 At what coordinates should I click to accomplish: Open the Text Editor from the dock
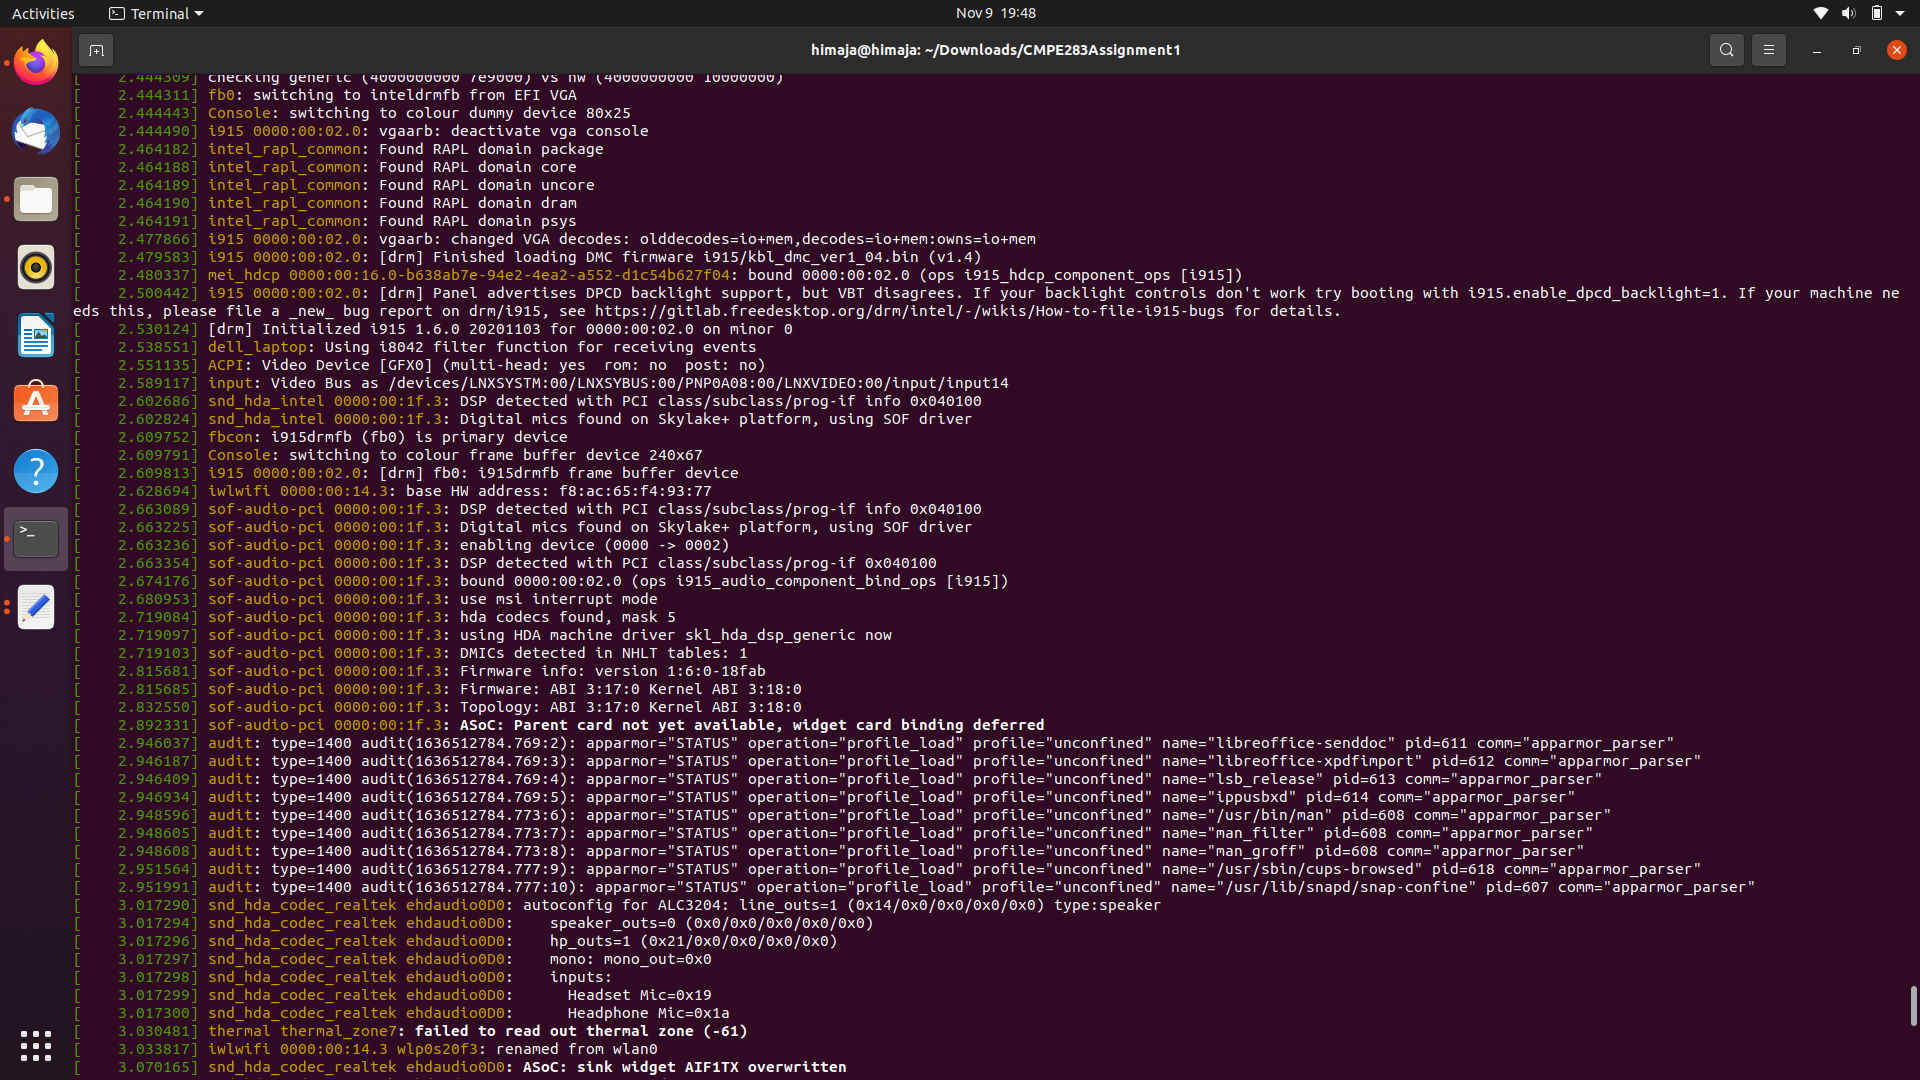tap(36, 607)
